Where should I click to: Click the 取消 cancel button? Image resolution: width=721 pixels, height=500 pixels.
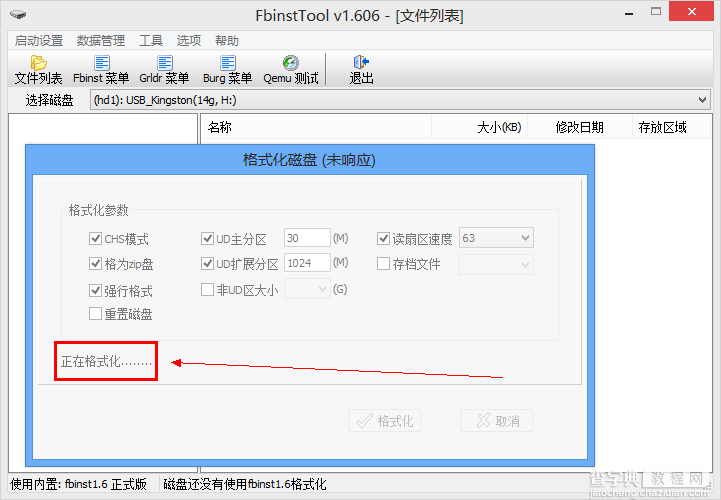497,420
